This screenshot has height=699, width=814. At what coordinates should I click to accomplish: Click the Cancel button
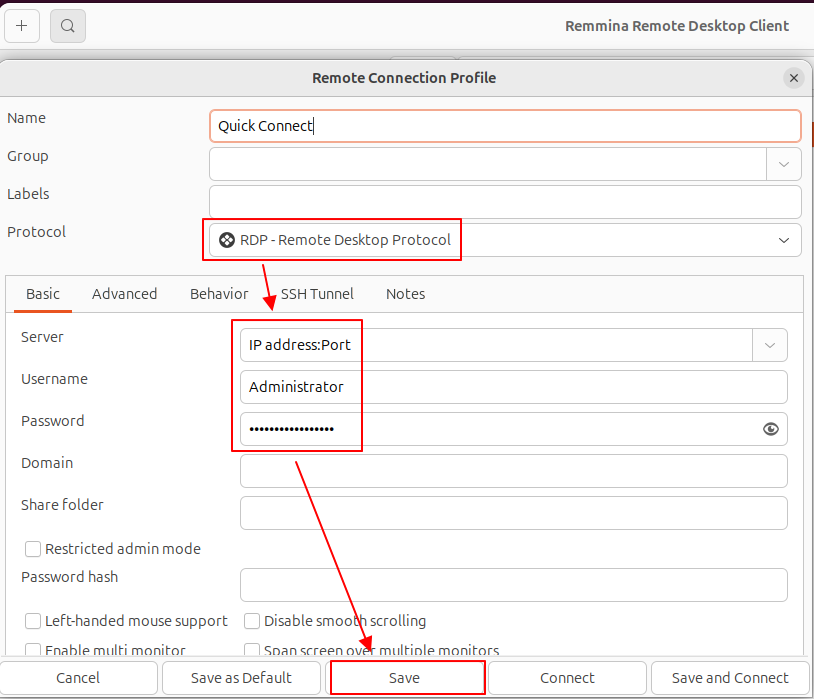78,678
